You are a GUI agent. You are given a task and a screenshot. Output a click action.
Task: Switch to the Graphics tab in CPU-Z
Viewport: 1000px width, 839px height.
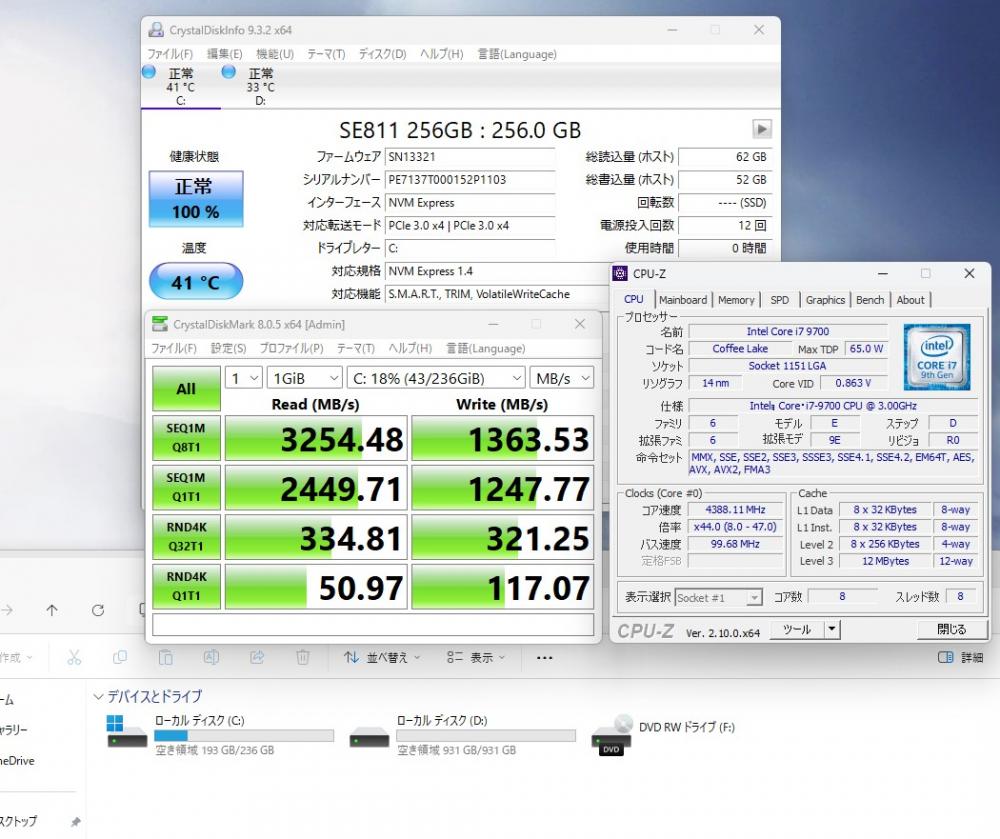coord(825,300)
